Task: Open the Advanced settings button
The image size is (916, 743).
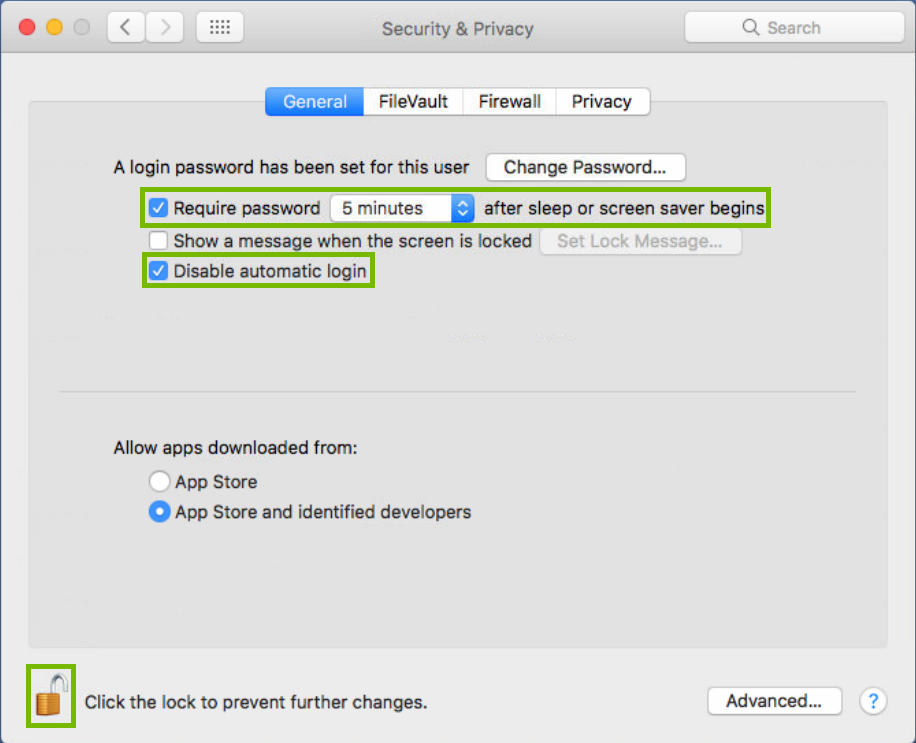Action: click(774, 701)
